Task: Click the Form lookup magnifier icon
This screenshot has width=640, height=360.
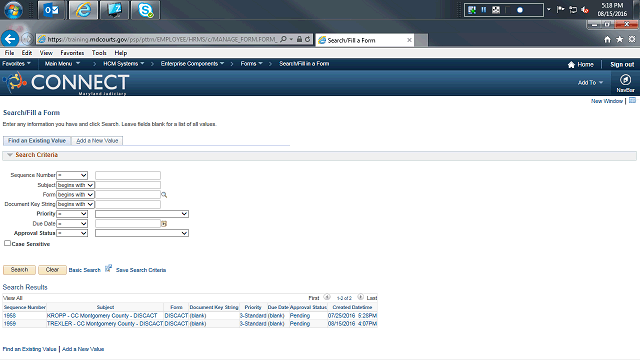Action: pyautogui.click(x=164, y=195)
